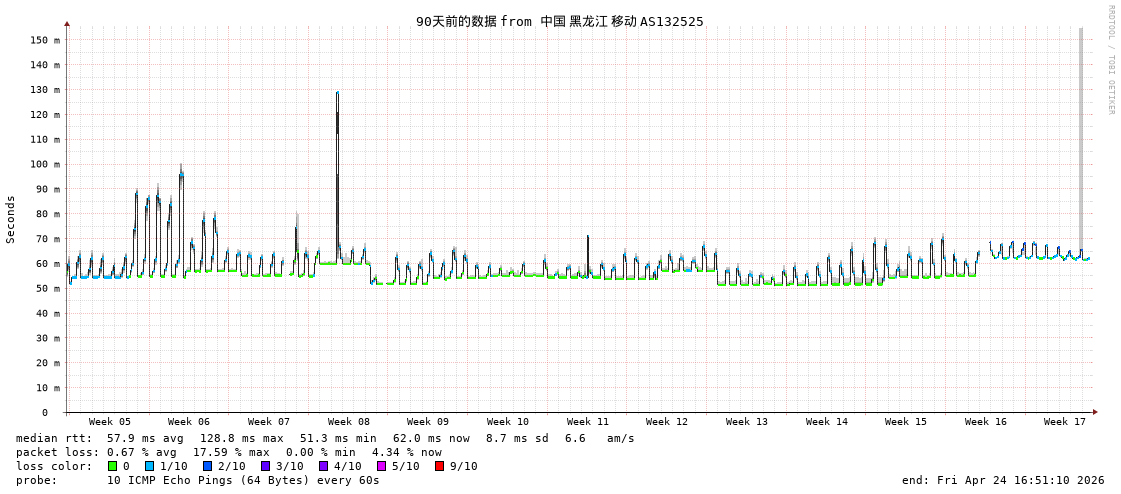Click the Week 17 axis label
The width and height of the screenshot is (1121, 494).
tap(1065, 422)
